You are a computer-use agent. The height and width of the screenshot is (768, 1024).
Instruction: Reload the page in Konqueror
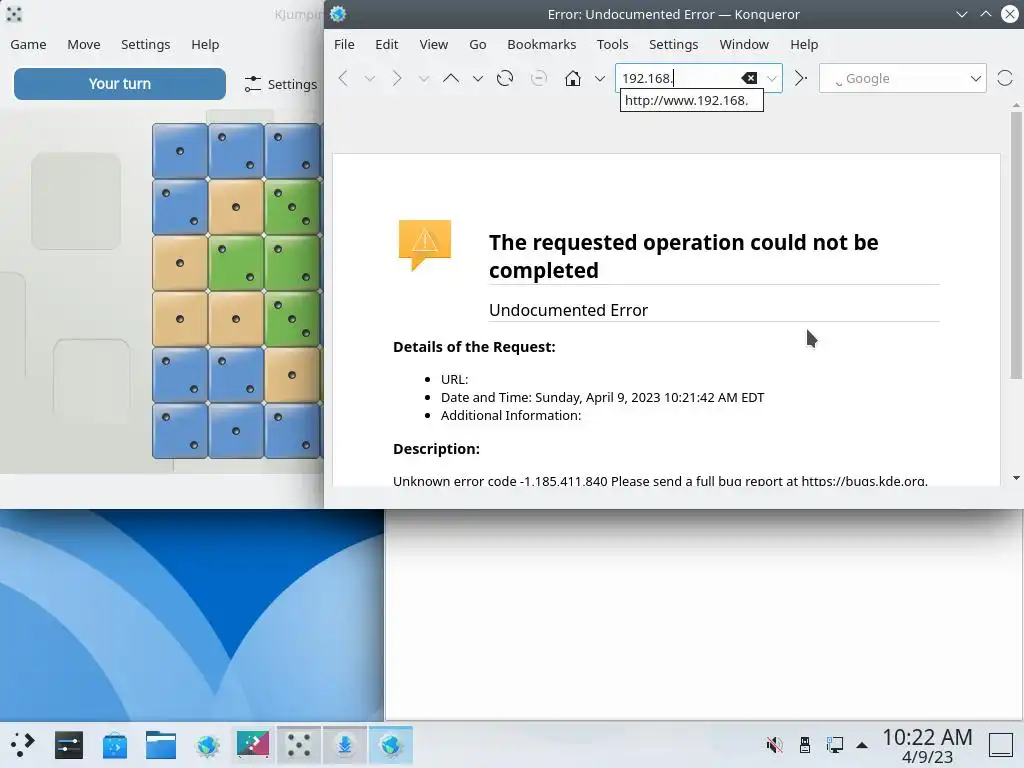click(x=505, y=78)
